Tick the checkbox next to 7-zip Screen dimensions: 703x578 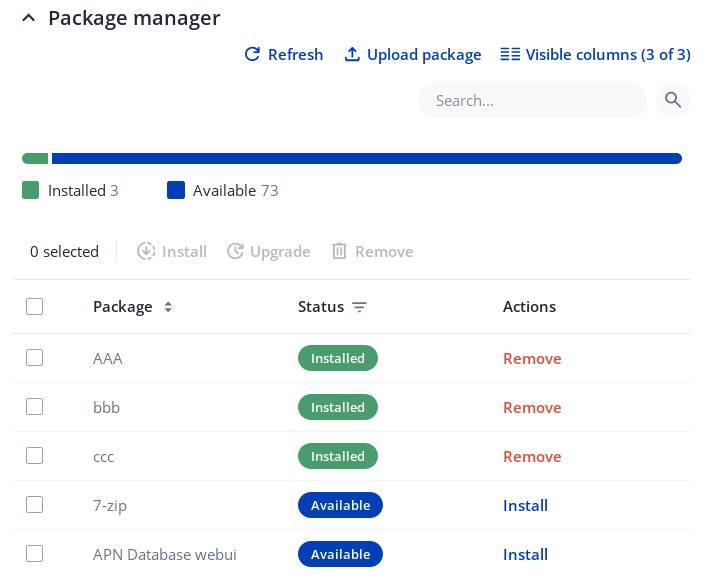[x=35, y=505]
